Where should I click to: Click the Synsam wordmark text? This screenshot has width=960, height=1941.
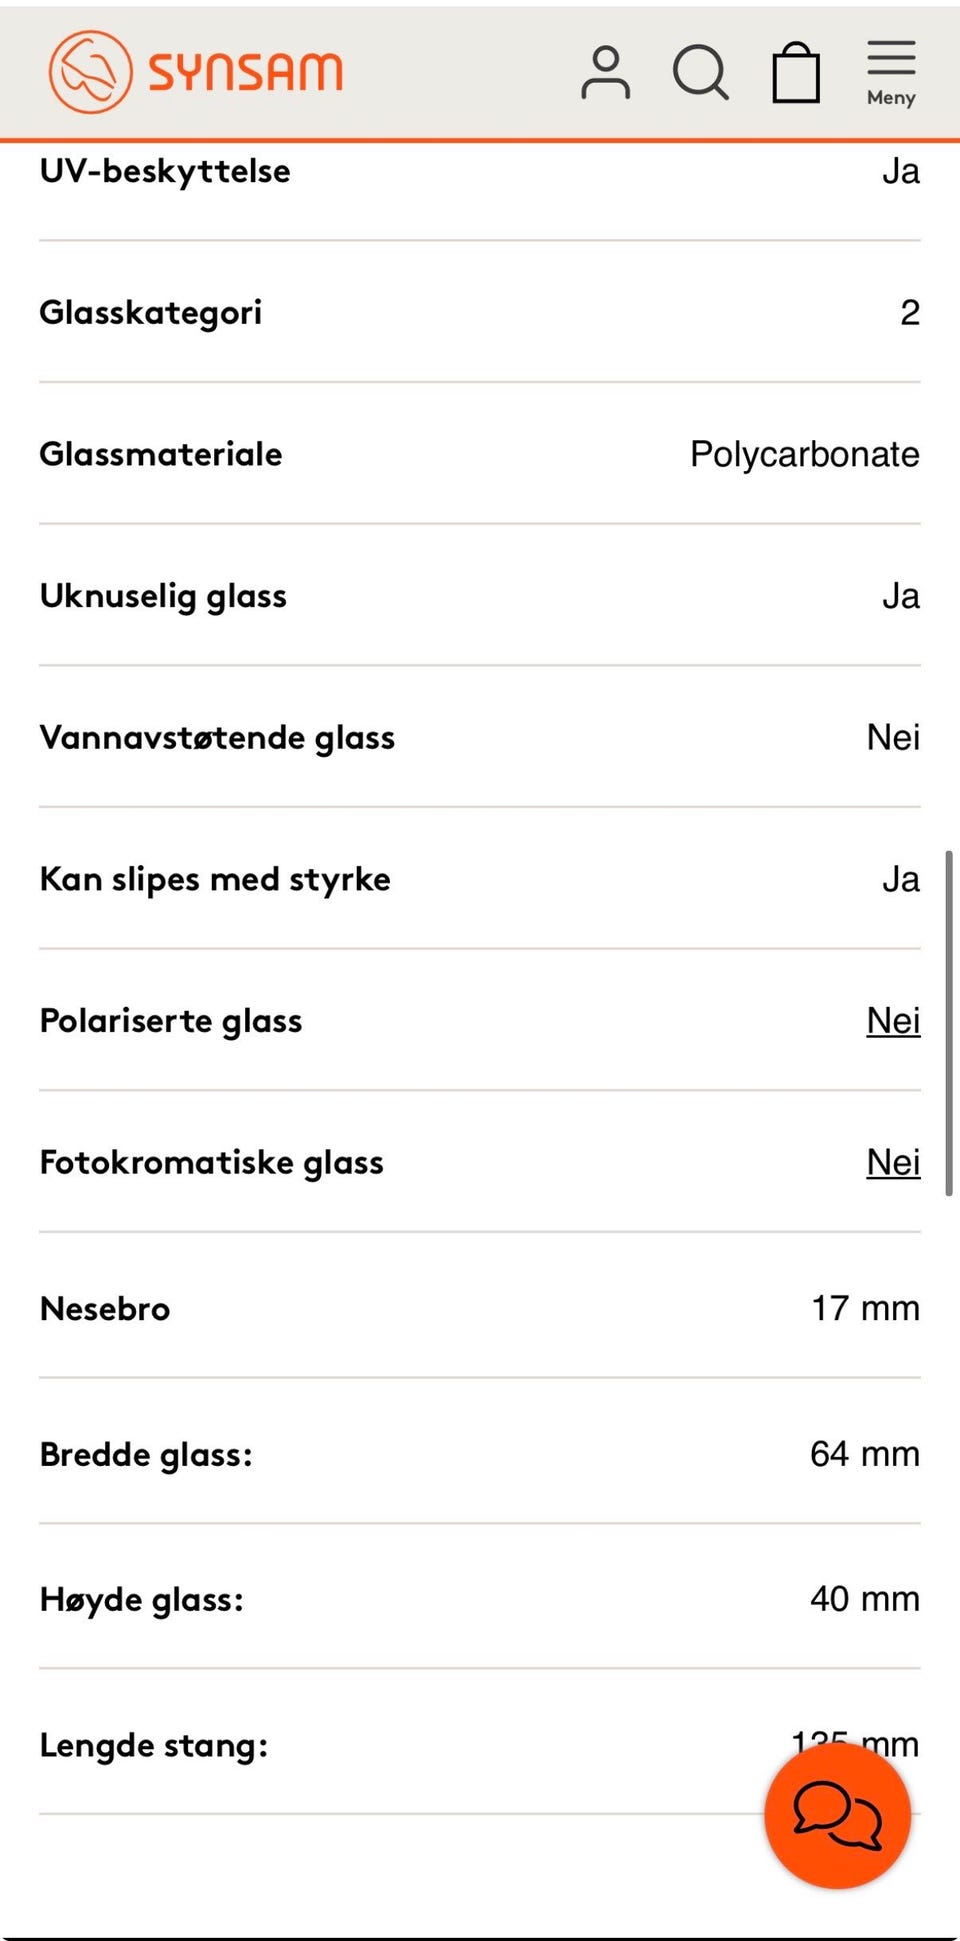pyautogui.click(x=246, y=72)
